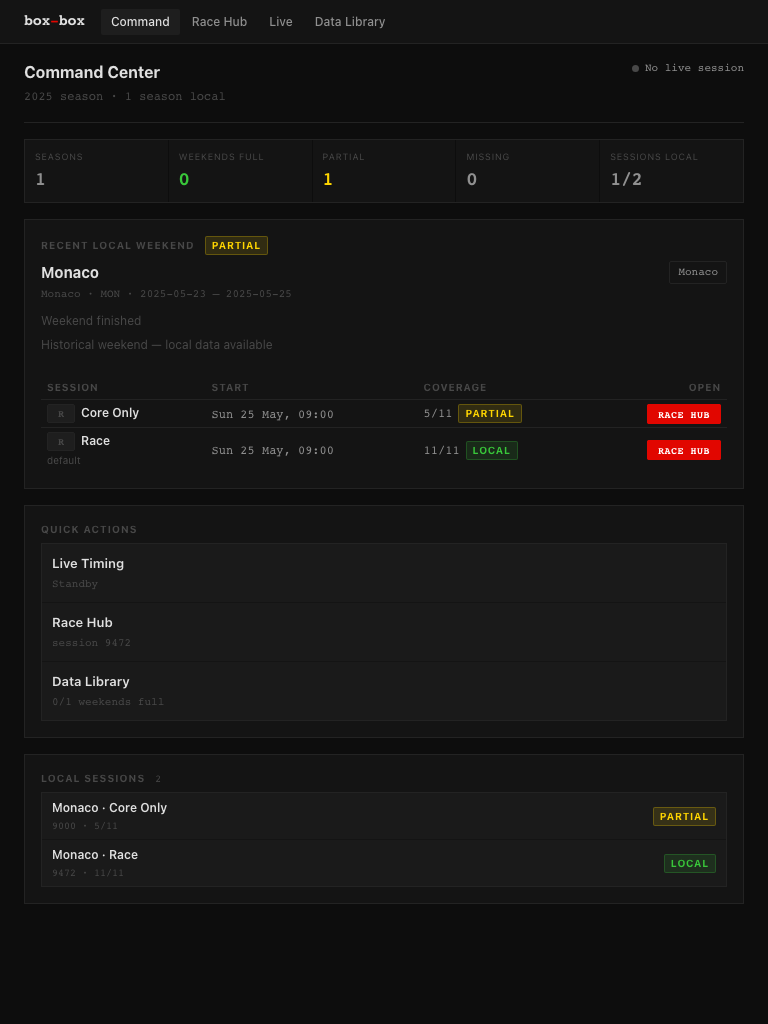Screen dimensions: 768x1024
Task: Open Live Timing quick action
Action: [384, 573]
